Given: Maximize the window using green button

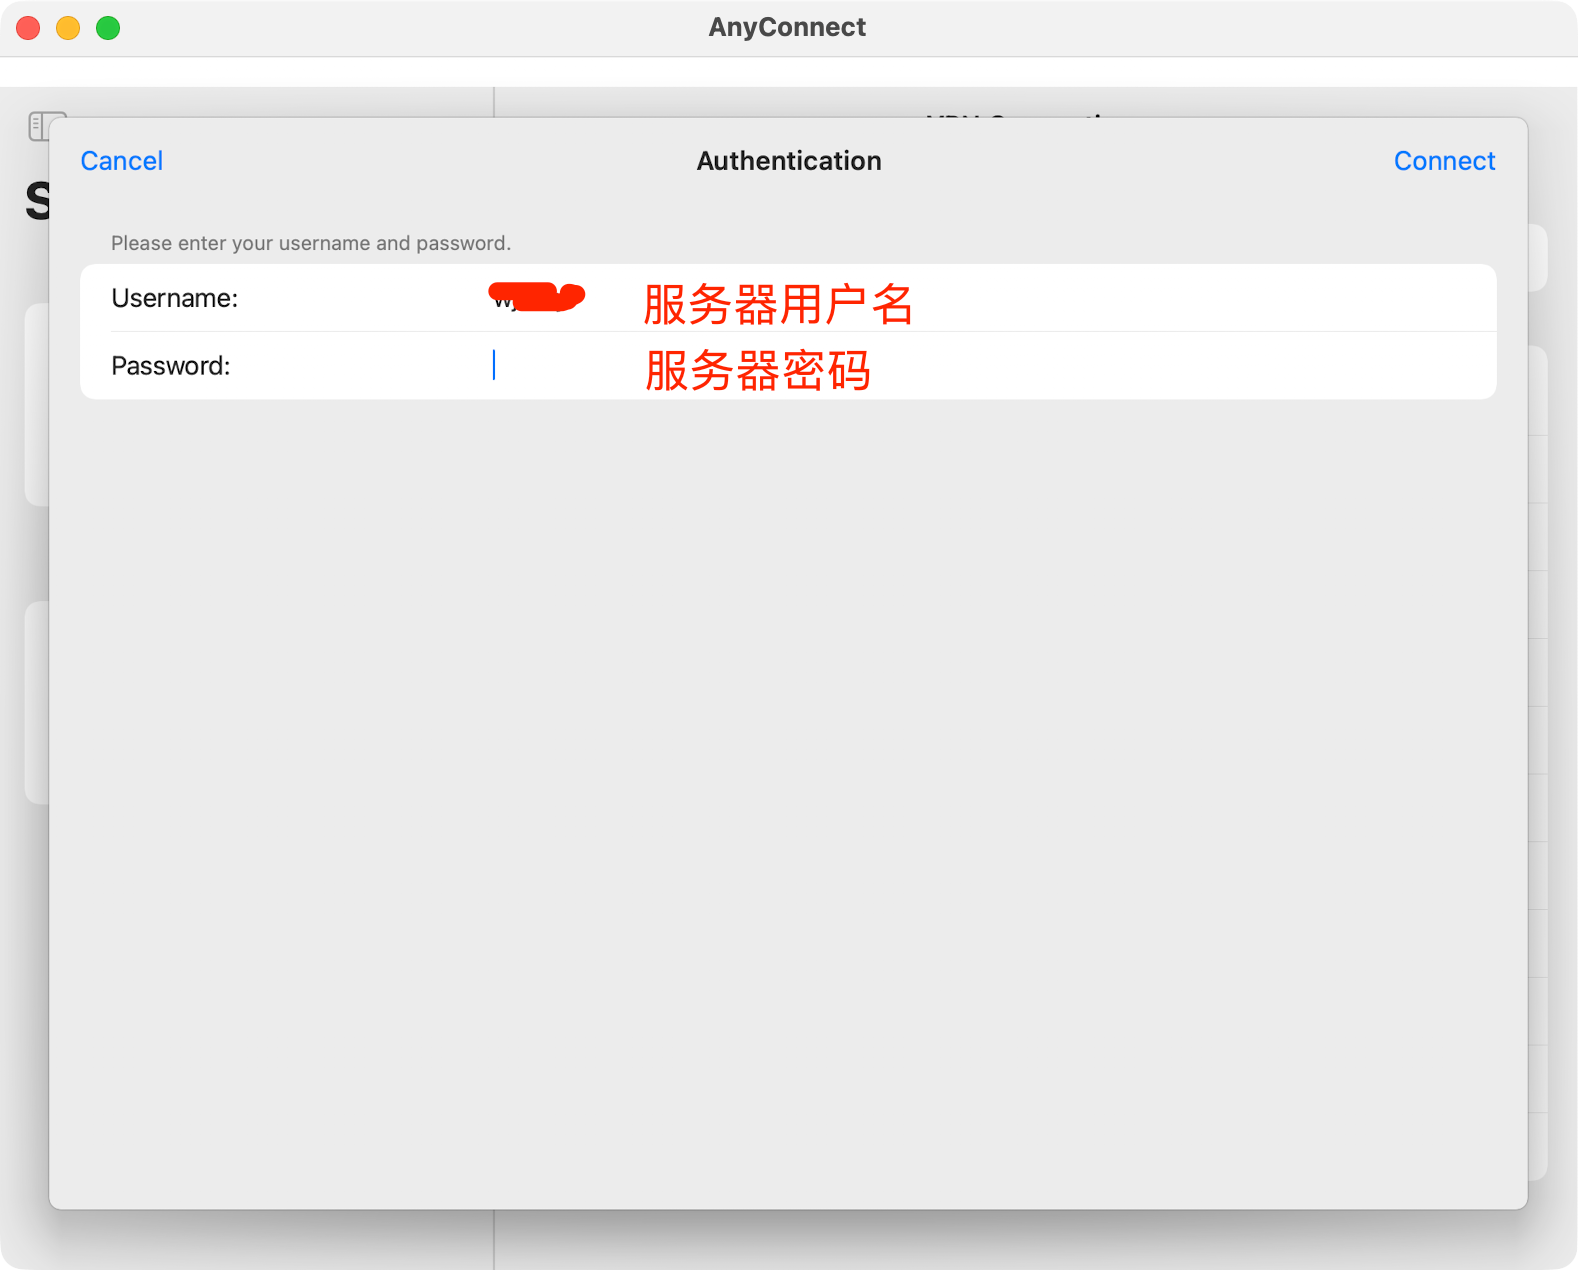Looking at the screenshot, I should click(x=108, y=28).
